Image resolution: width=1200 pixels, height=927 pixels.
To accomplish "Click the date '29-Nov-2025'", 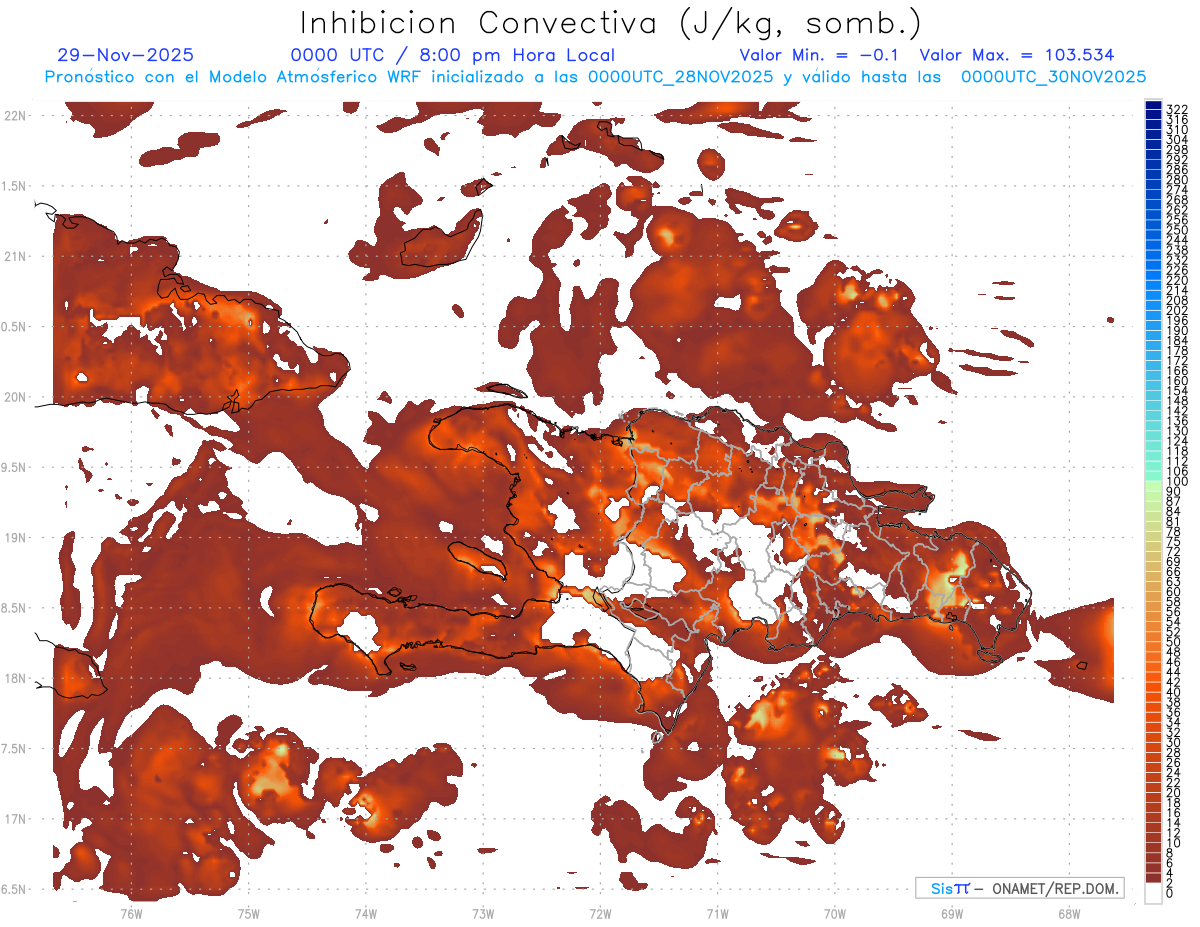I will click(x=126, y=55).
